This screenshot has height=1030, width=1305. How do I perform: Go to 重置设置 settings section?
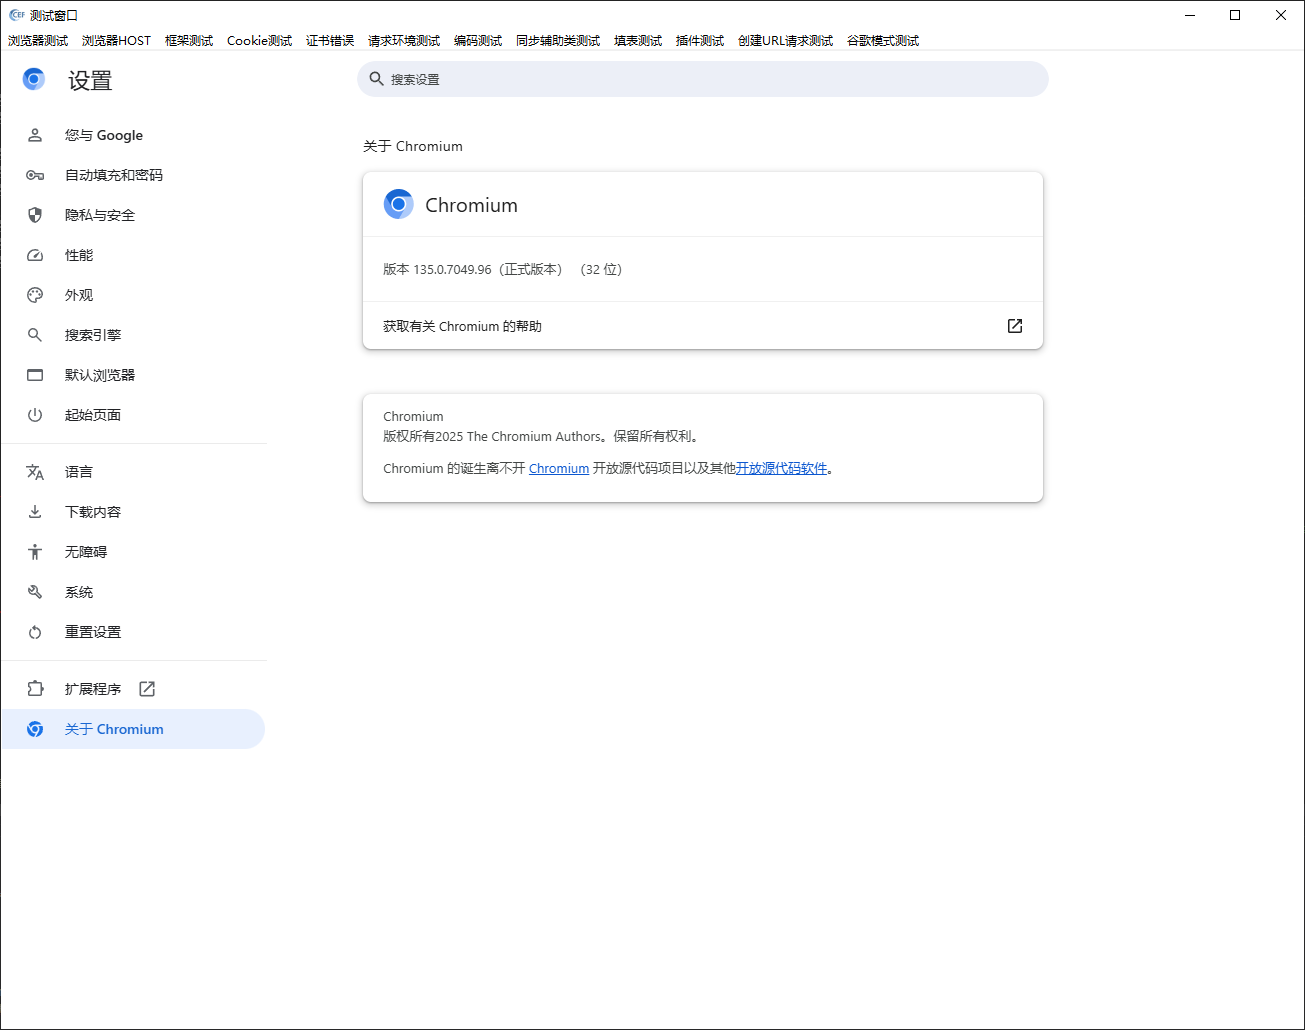[132, 632]
